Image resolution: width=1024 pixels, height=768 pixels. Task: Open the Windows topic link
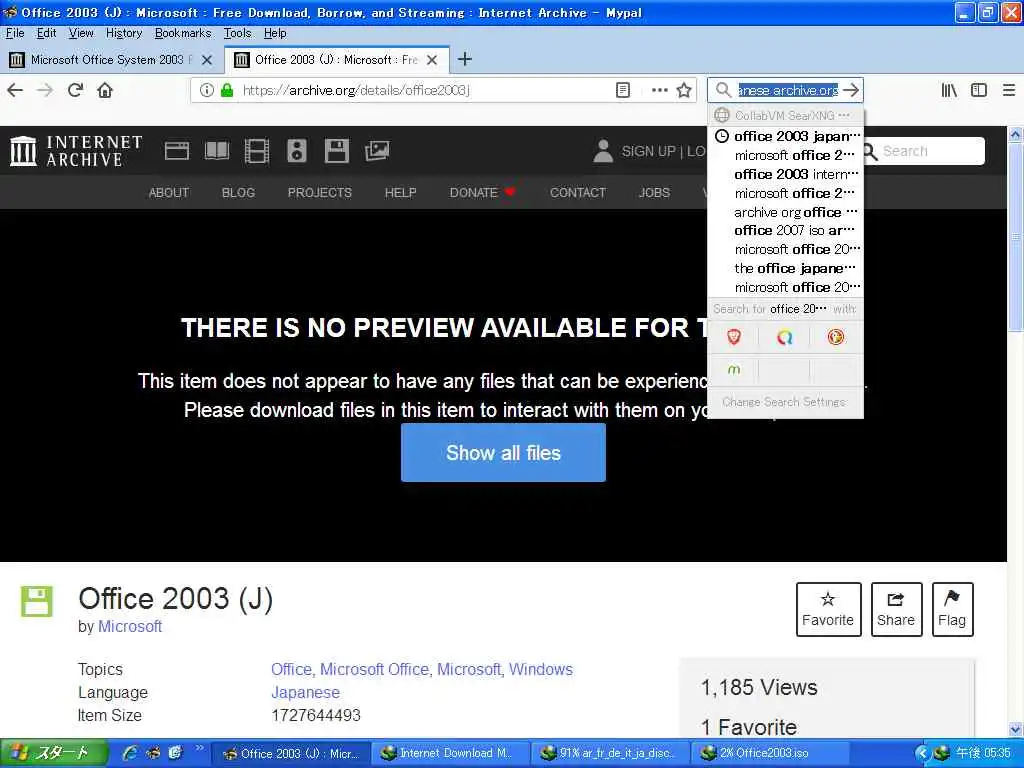(541, 669)
